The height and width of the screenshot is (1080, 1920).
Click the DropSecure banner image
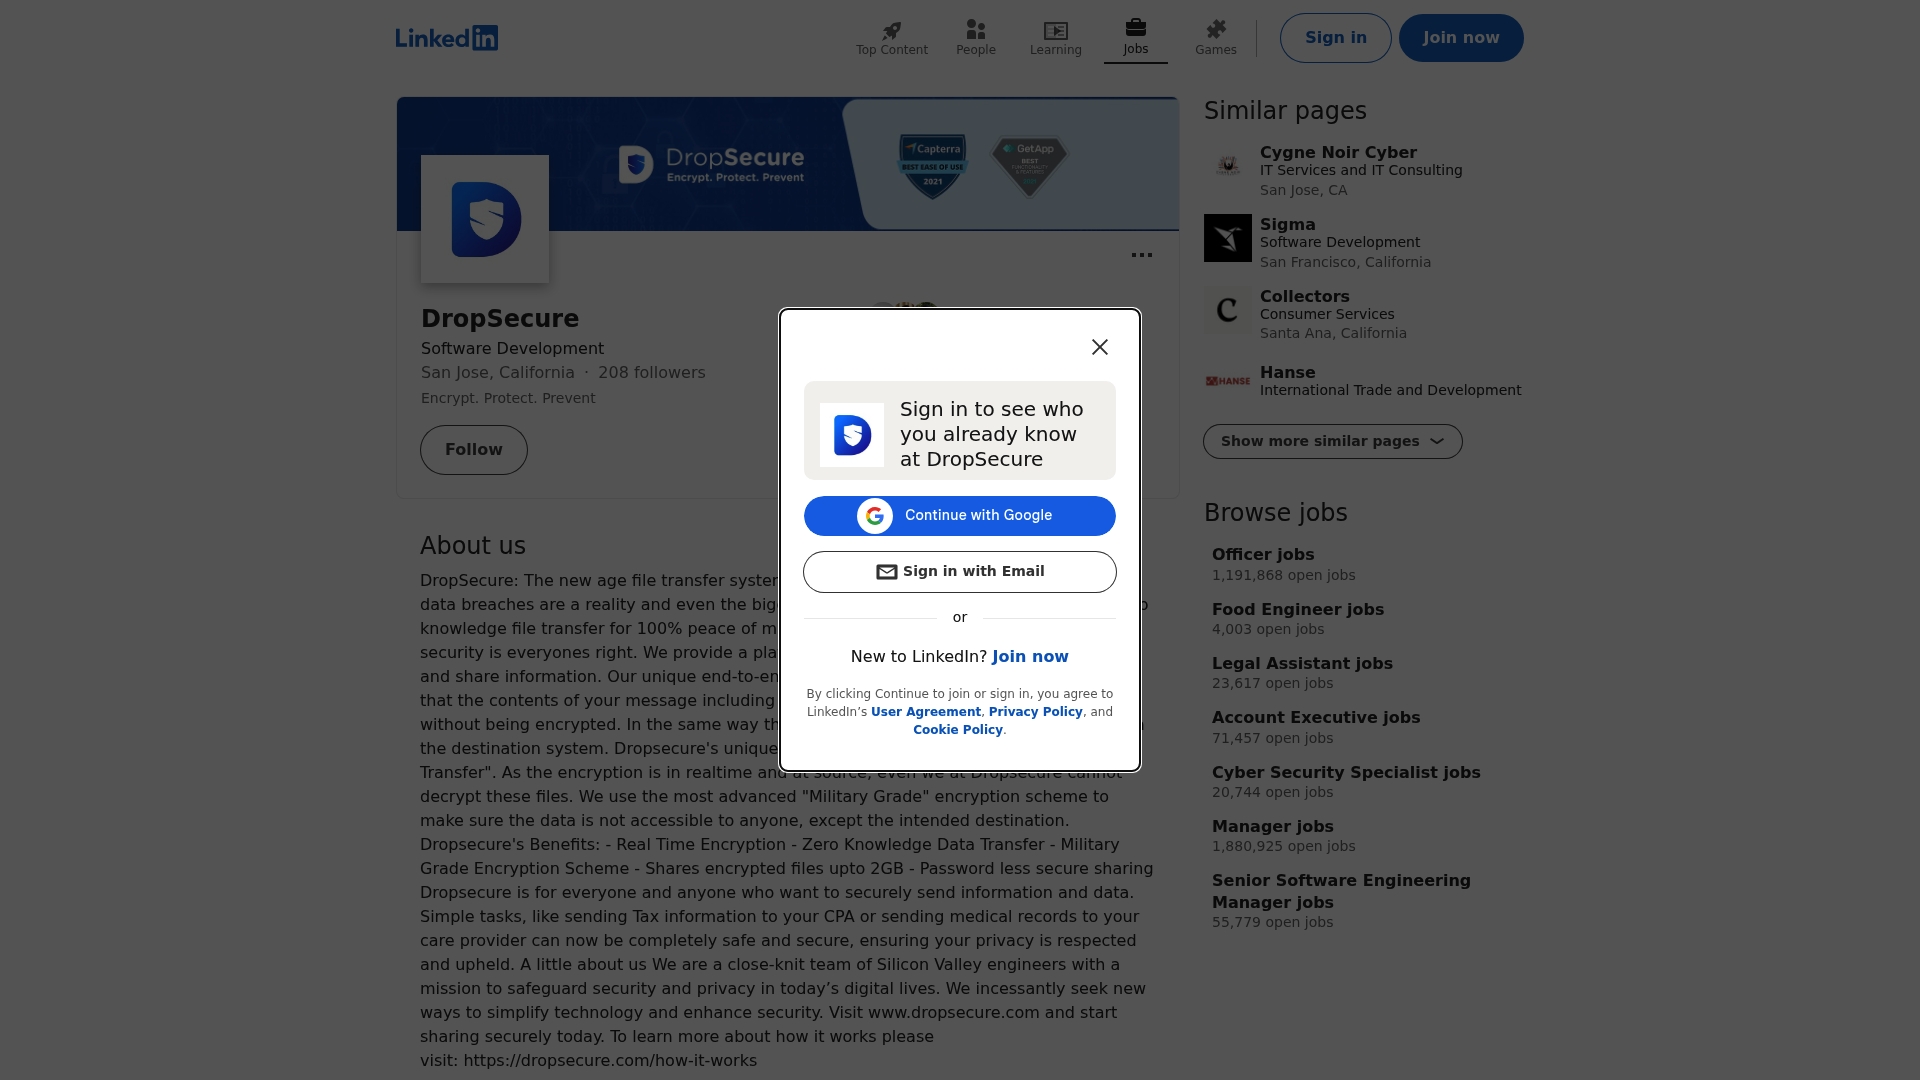point(788,164)
